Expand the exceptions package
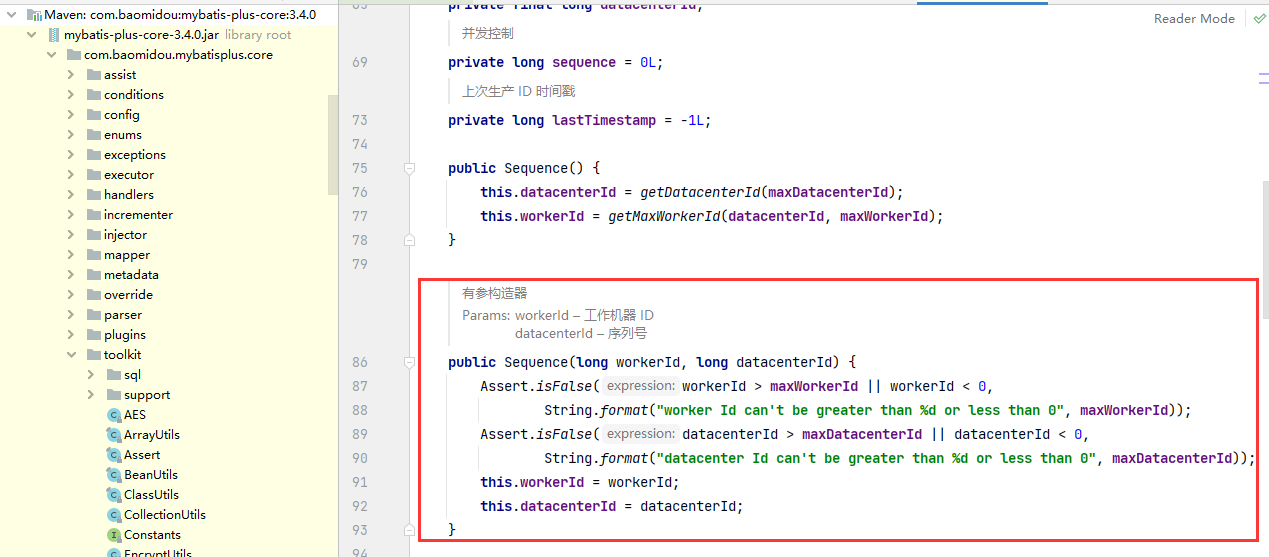This screenshot has width=1269, height=557. click(x=71, y=155)
